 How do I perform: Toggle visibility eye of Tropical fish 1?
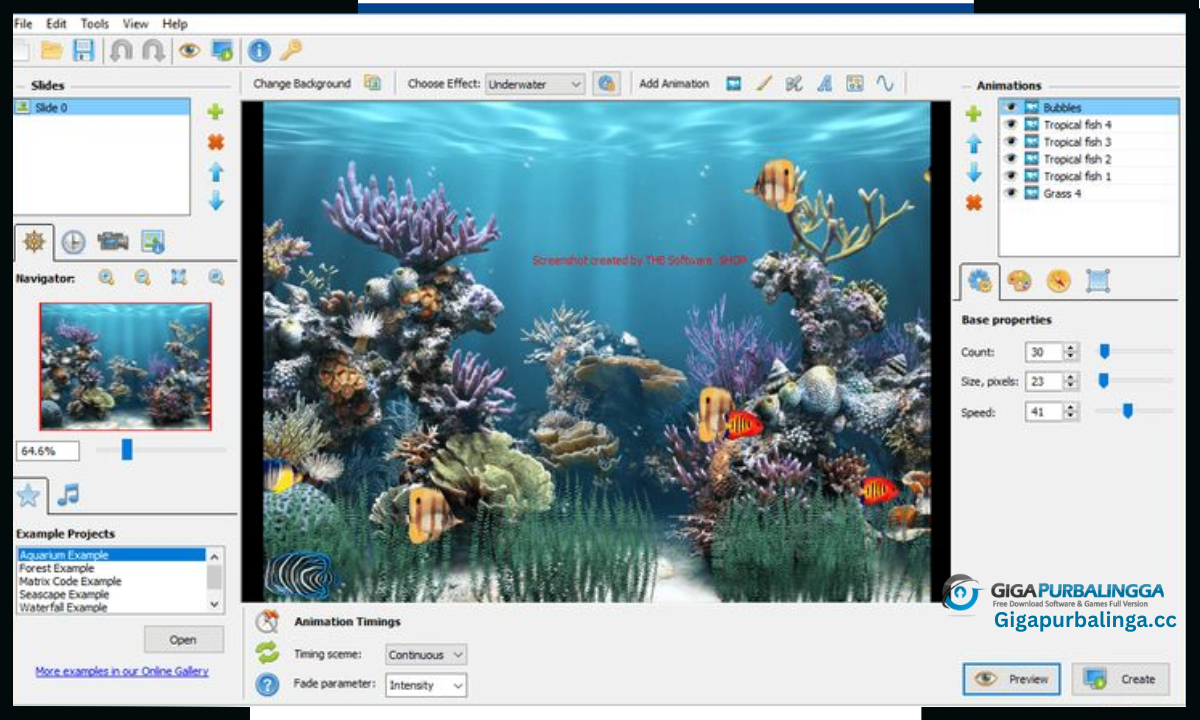pos(1011,176)
